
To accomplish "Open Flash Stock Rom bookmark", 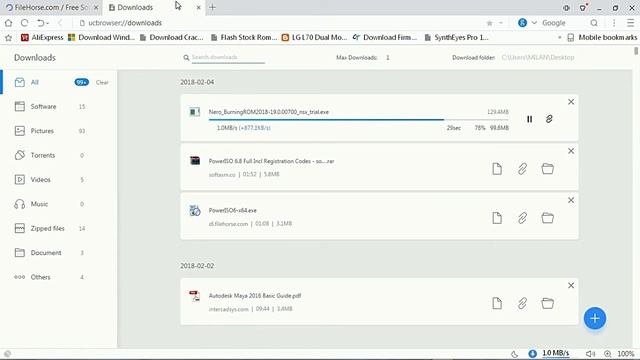I will coord(244,38).
